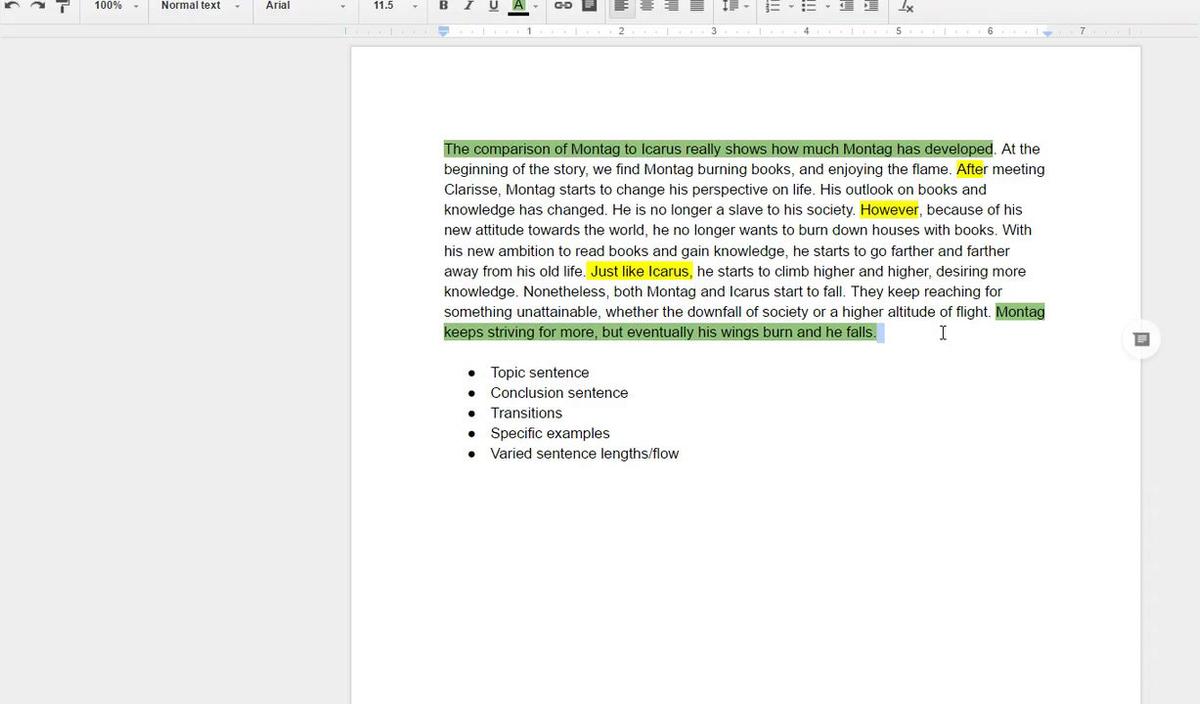
Task: Click highlighted word 'However'
Action: point(889,210)
